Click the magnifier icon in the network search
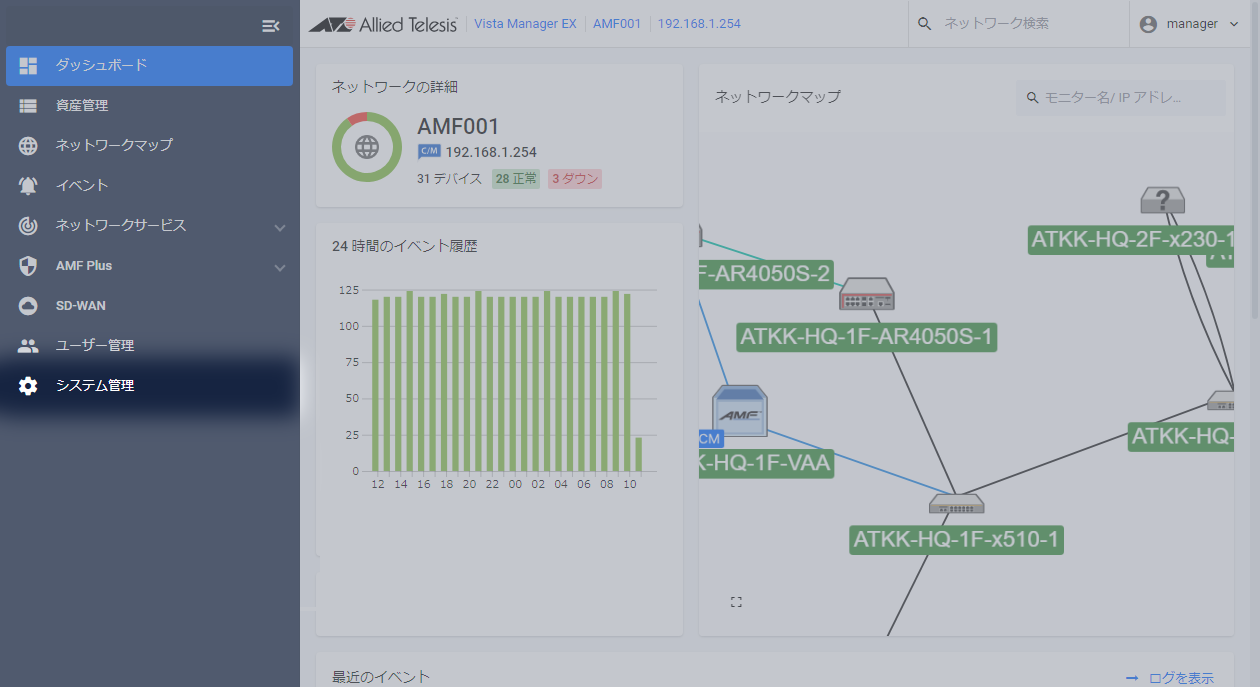Screen dimensions: 1260x687 [x=924, y=23]
